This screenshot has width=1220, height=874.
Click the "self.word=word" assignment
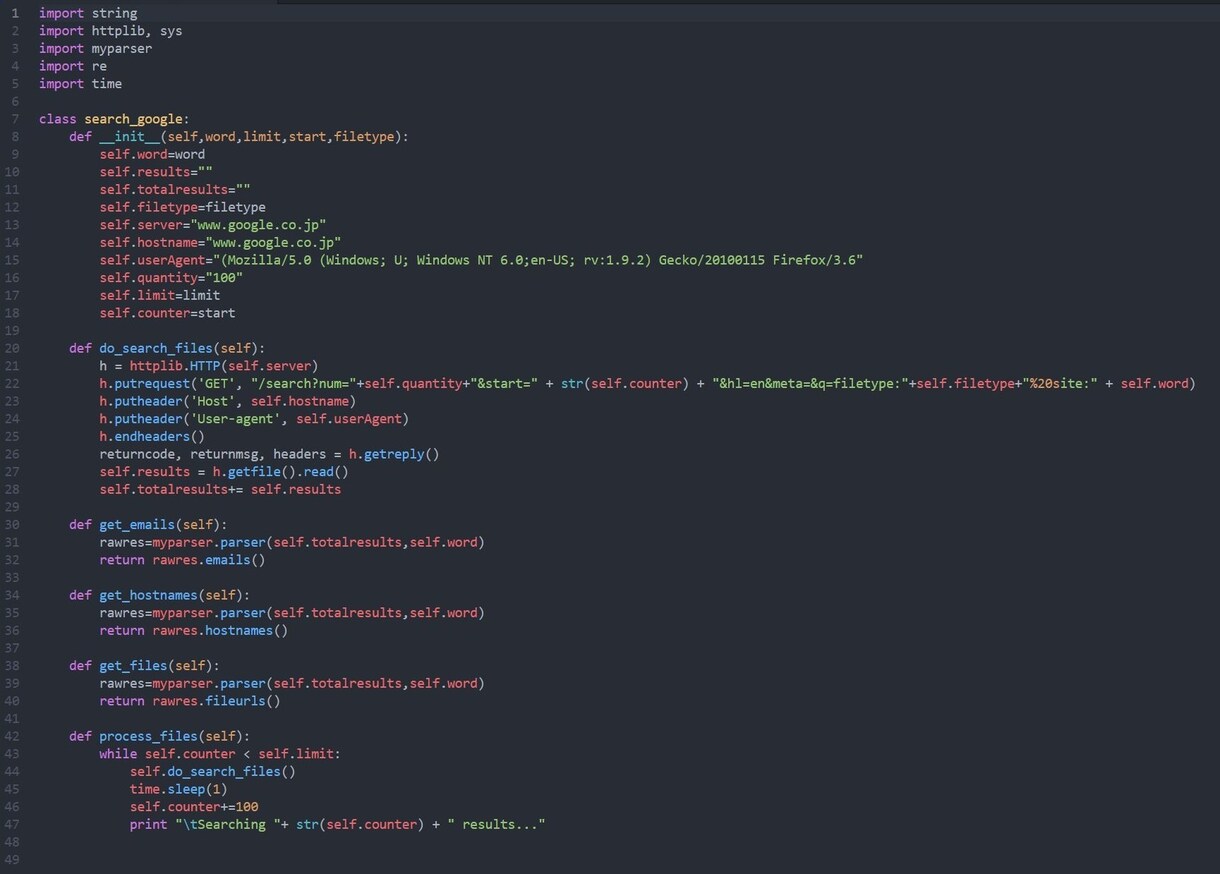point(152,154)
